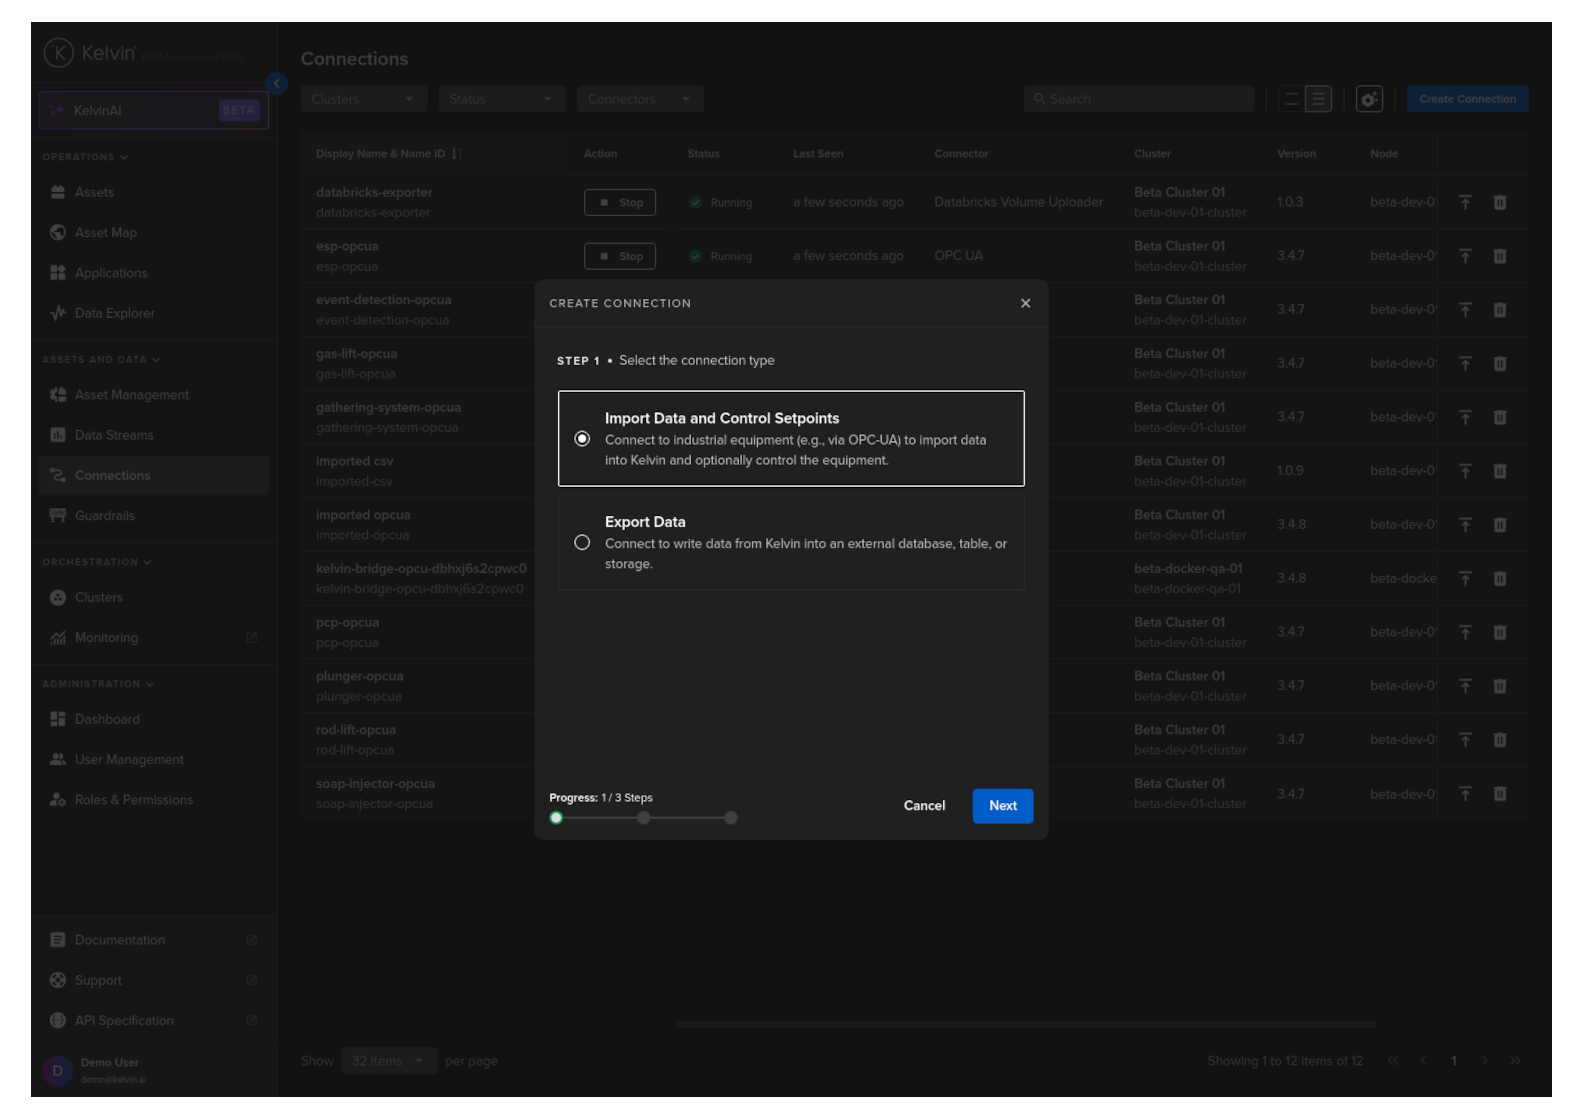Click the Asset Map globe icon
The height and width of the screenshot is (1120, 1584).
click(x=58, y=233)
